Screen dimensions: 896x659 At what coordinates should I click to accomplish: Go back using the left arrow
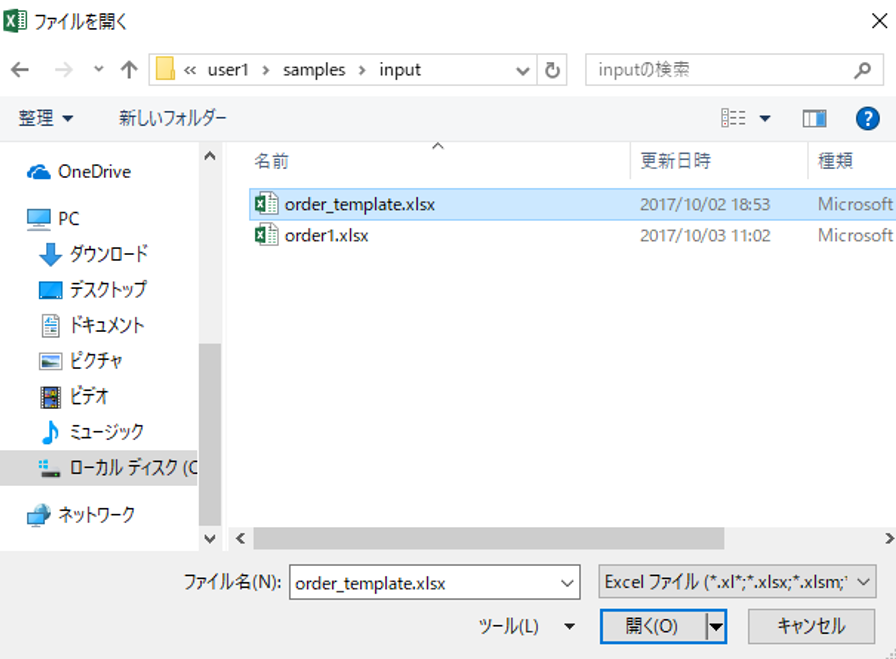tap(20, 70)
